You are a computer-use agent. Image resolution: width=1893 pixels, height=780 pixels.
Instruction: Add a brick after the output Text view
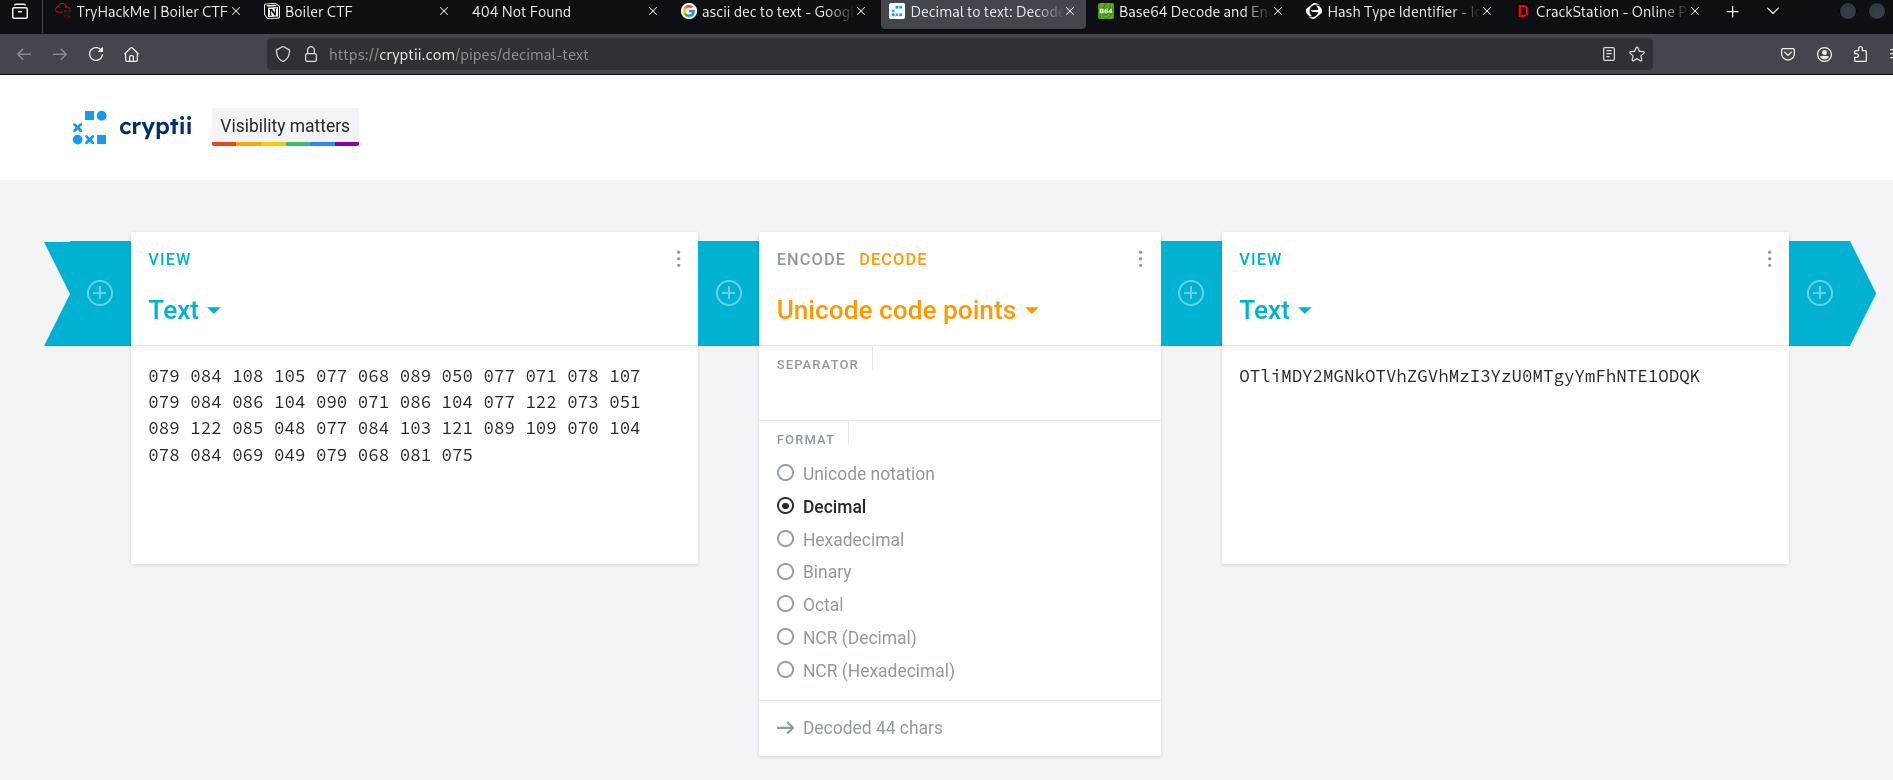[x=1820, y=293]
